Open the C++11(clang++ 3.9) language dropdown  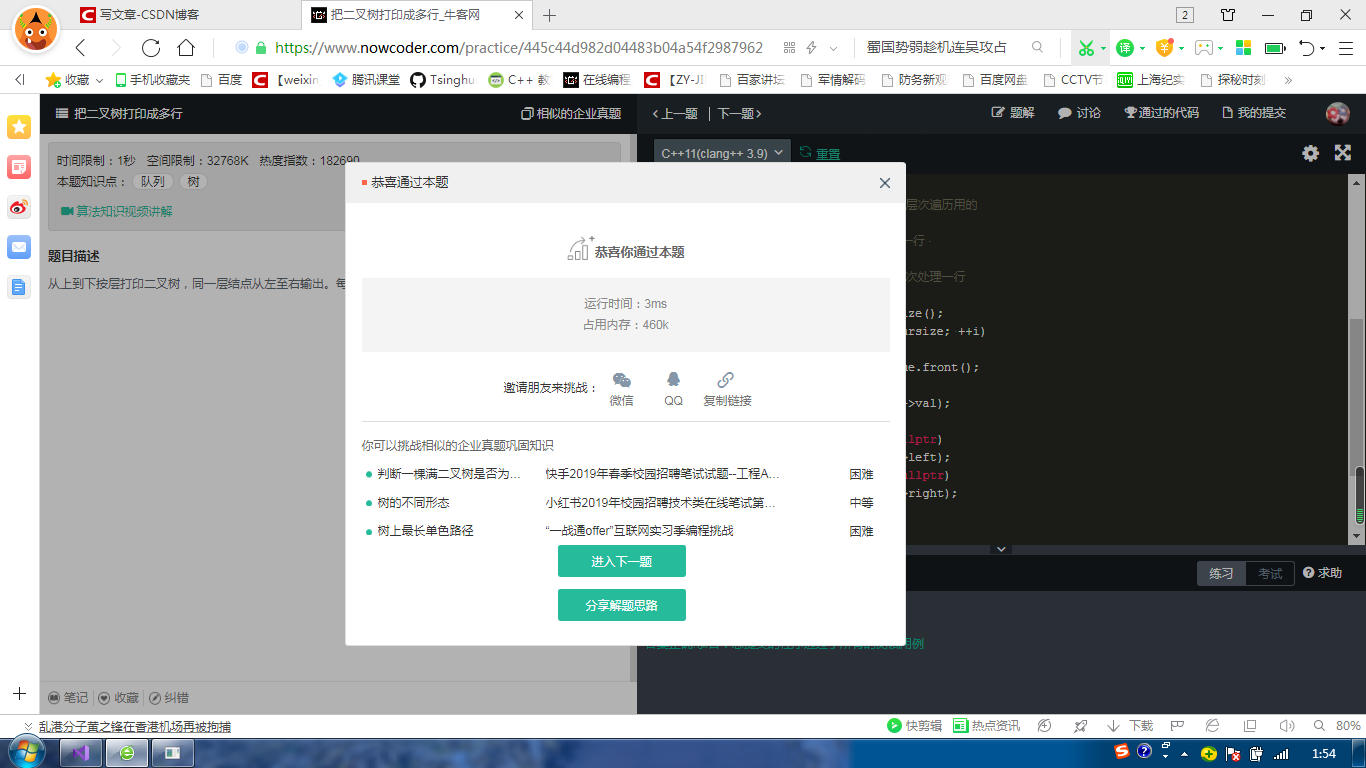click(x=720, y=153)
